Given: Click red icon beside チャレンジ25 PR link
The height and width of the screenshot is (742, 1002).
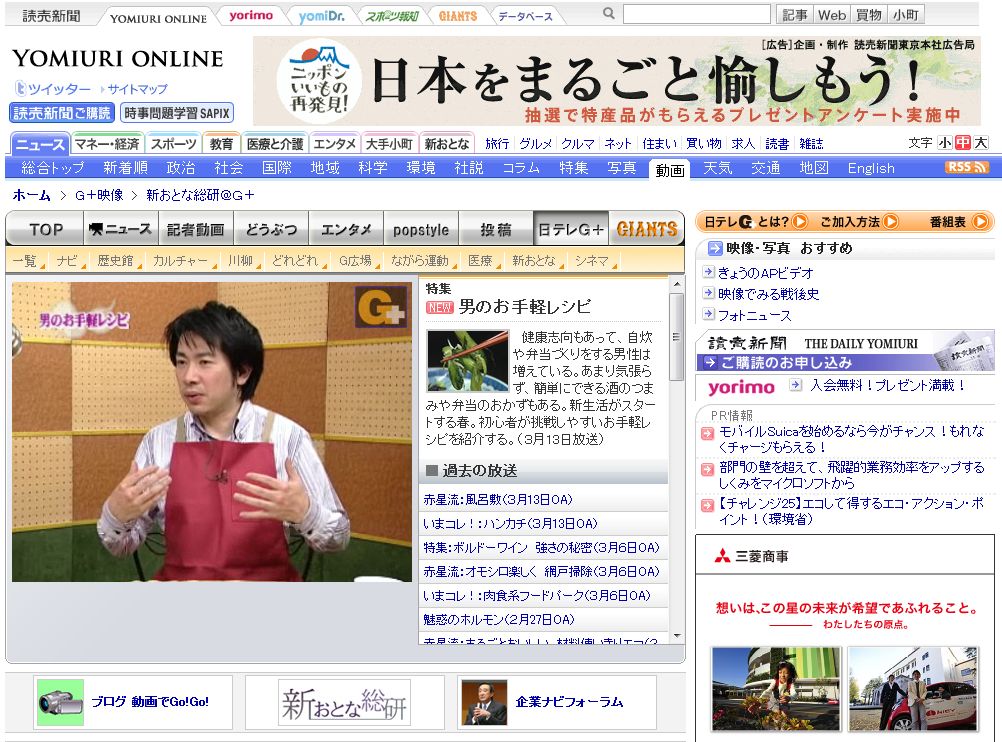Looking at the screenshot, I should [x=707, y=506].
